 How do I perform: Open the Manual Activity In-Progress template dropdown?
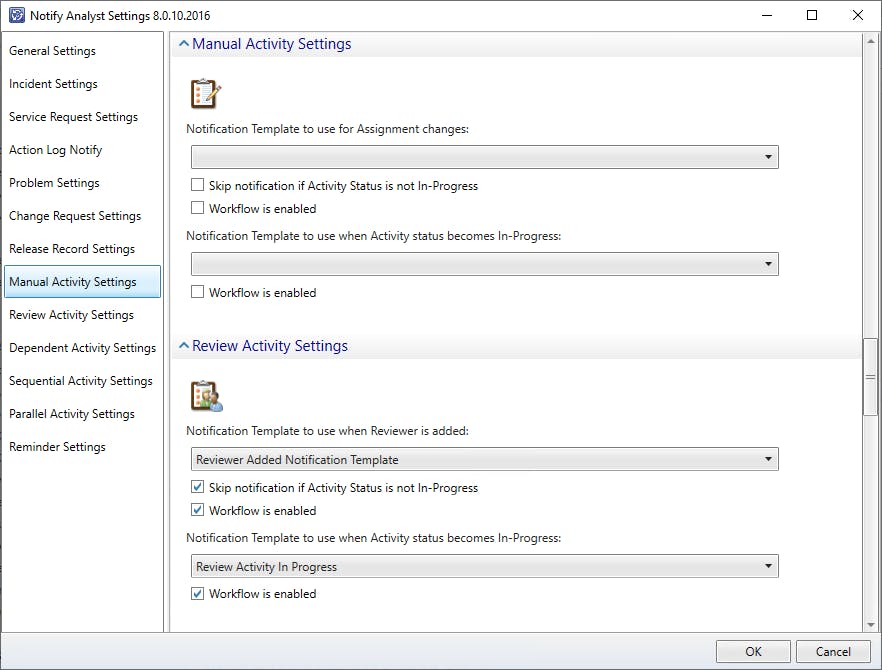point(484,264)
